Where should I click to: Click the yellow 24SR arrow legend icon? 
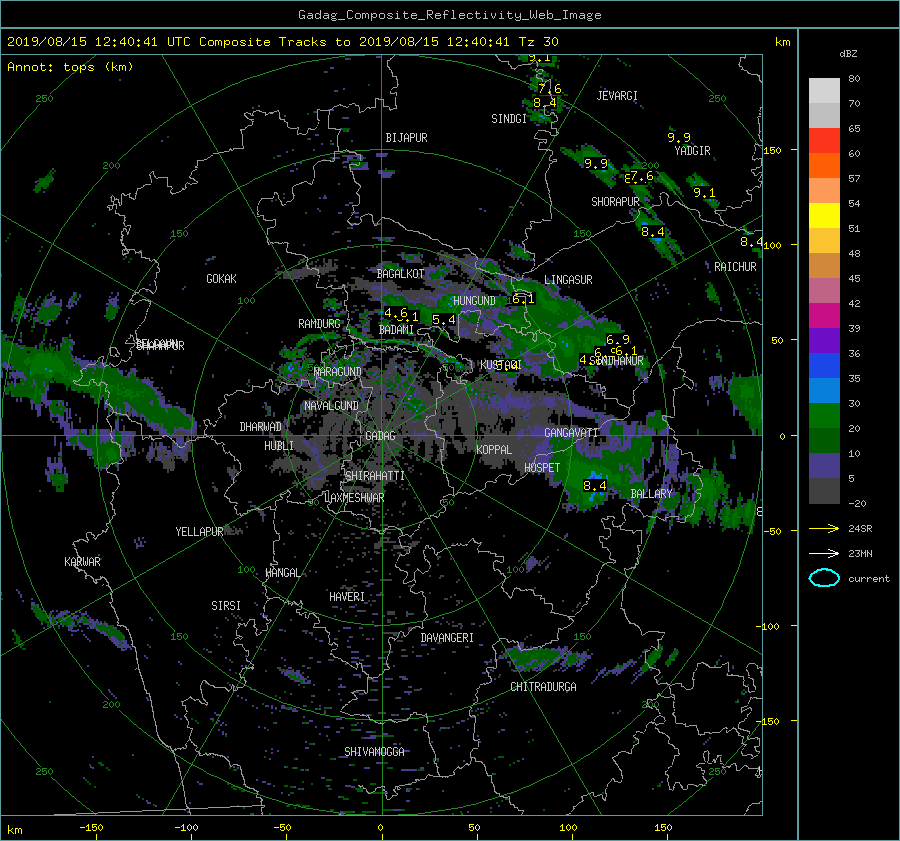pos(824,528)
